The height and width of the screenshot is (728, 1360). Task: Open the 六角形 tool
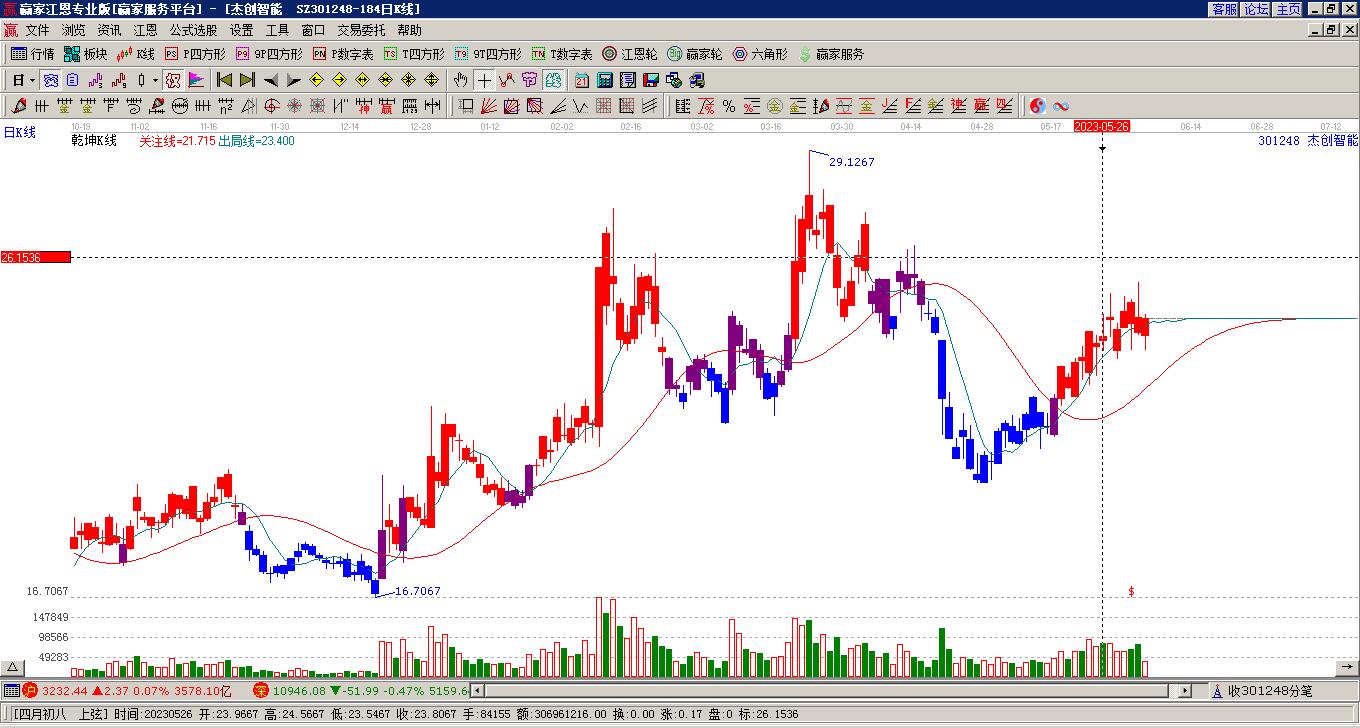pyautogui.click(x=760, y=54)
